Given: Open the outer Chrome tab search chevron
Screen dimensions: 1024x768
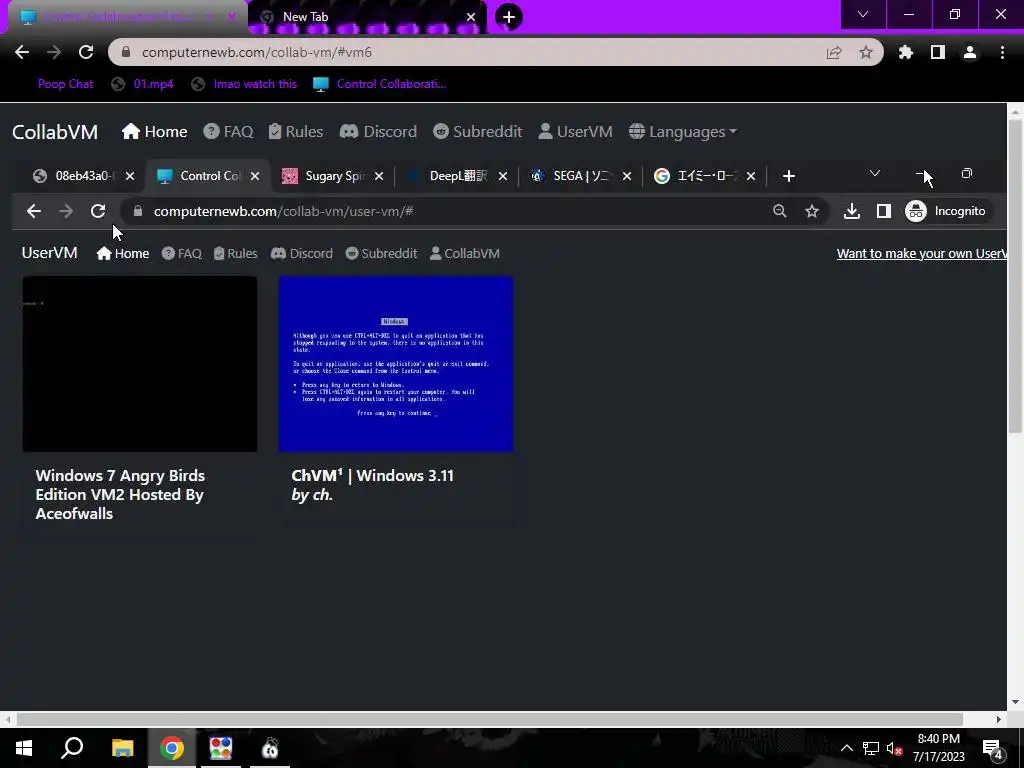Looking at the screenshot, I should tap(863, 14).
